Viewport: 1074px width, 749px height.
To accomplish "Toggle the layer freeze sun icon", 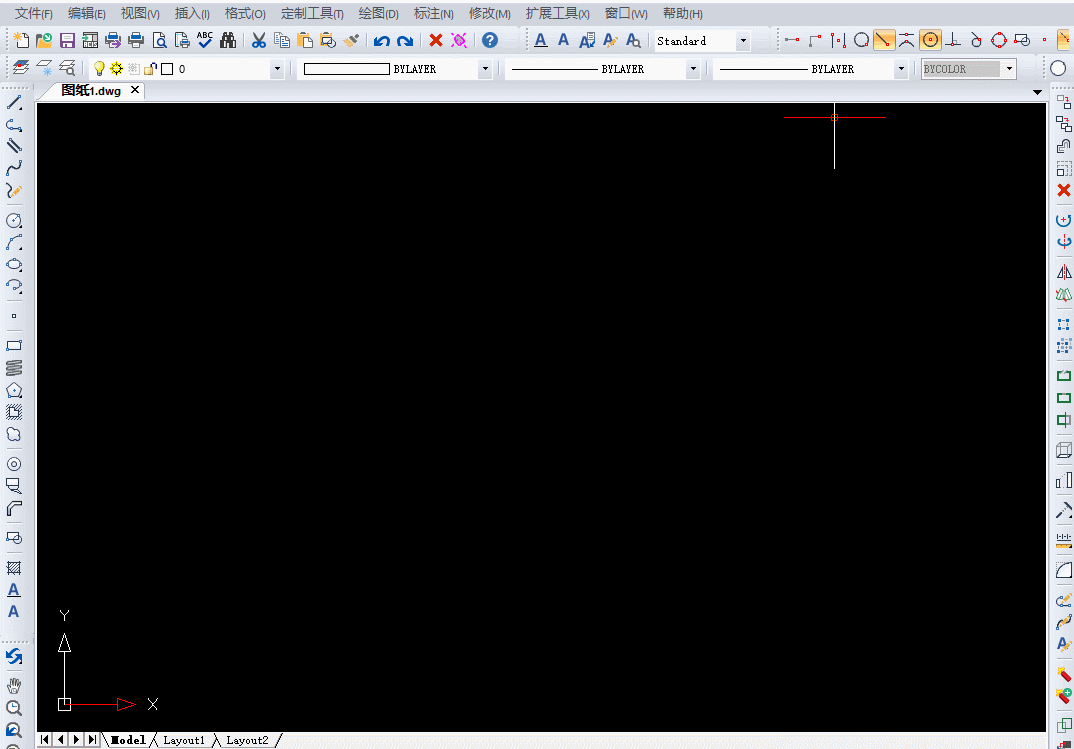I will (116, 68).
